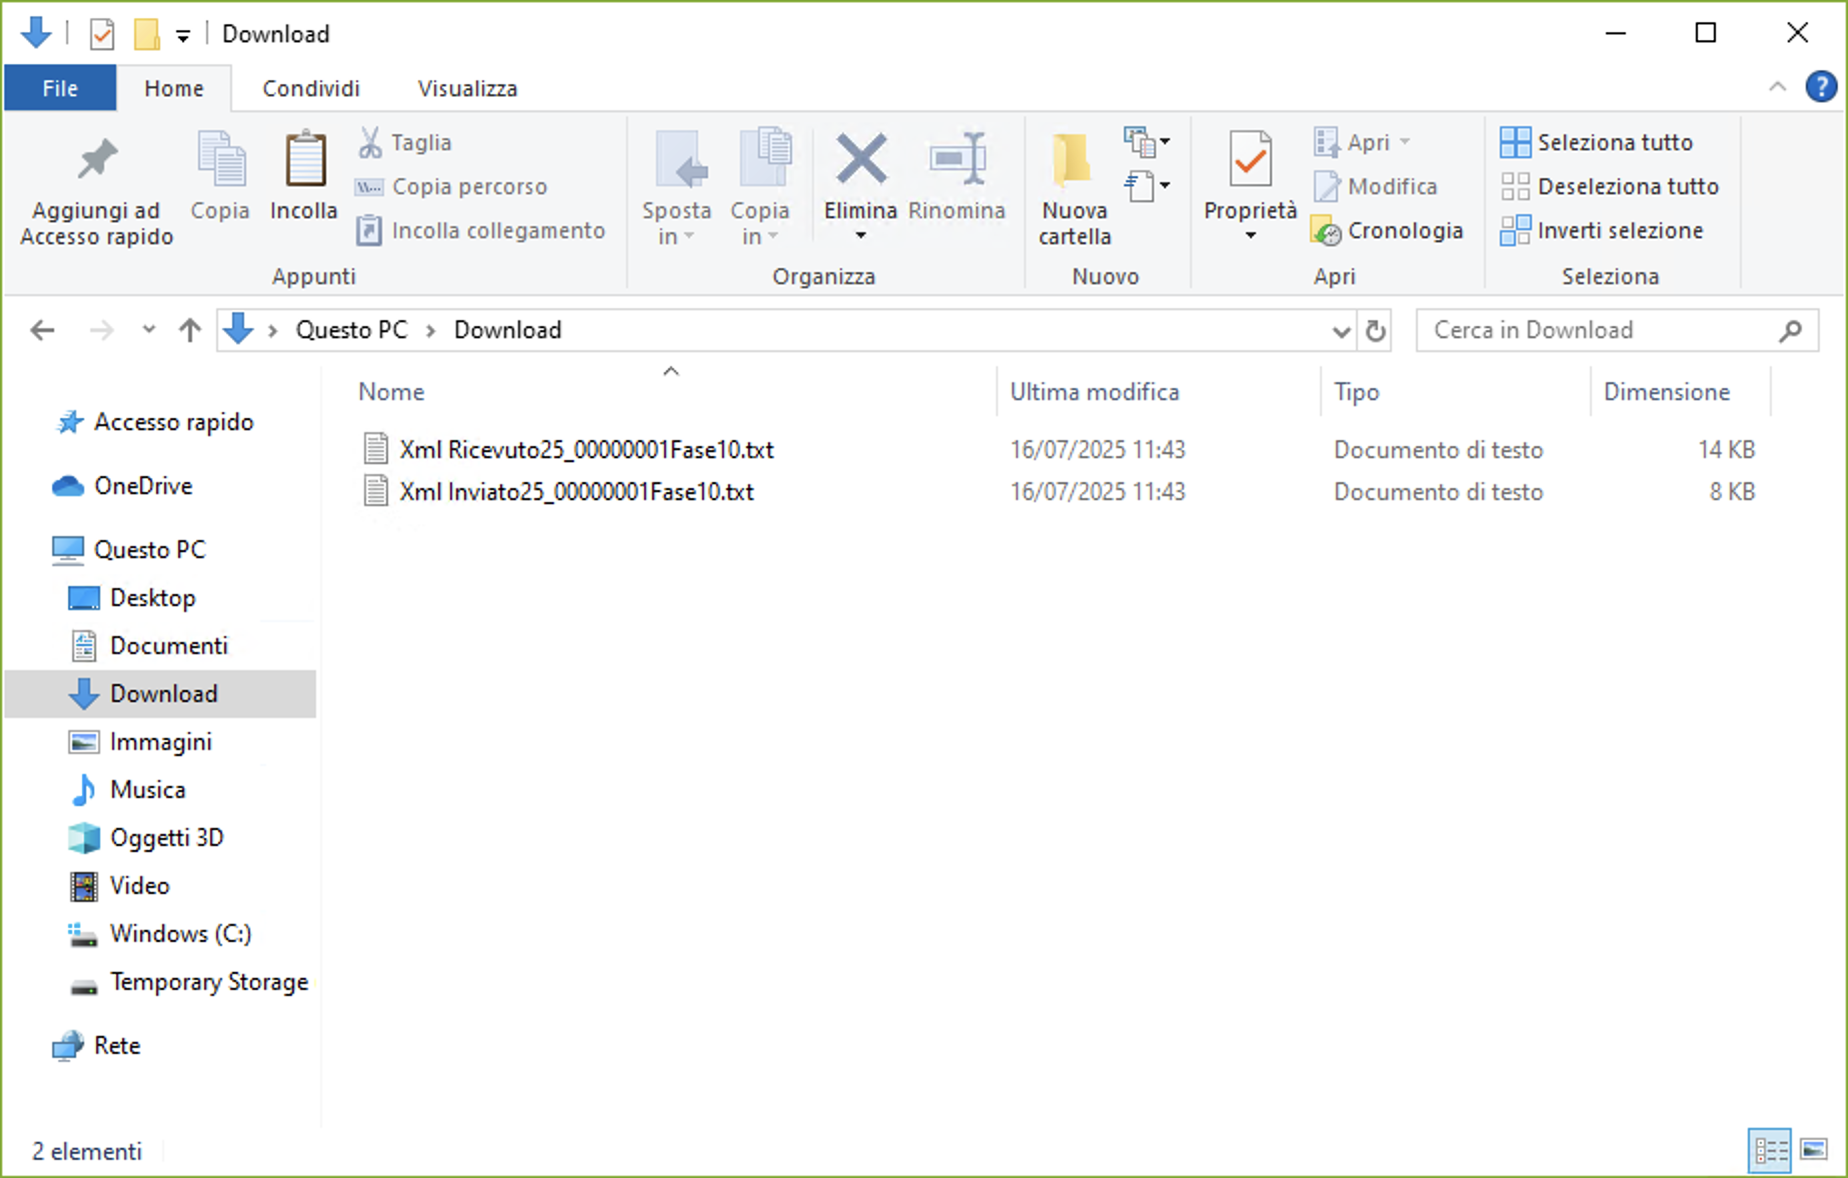Image resolution: width=1848 pixels, height=1178 pixels.
Task: Click the Aggiungi ad Accesso rapido pin icon
Action: click(97, 160)
